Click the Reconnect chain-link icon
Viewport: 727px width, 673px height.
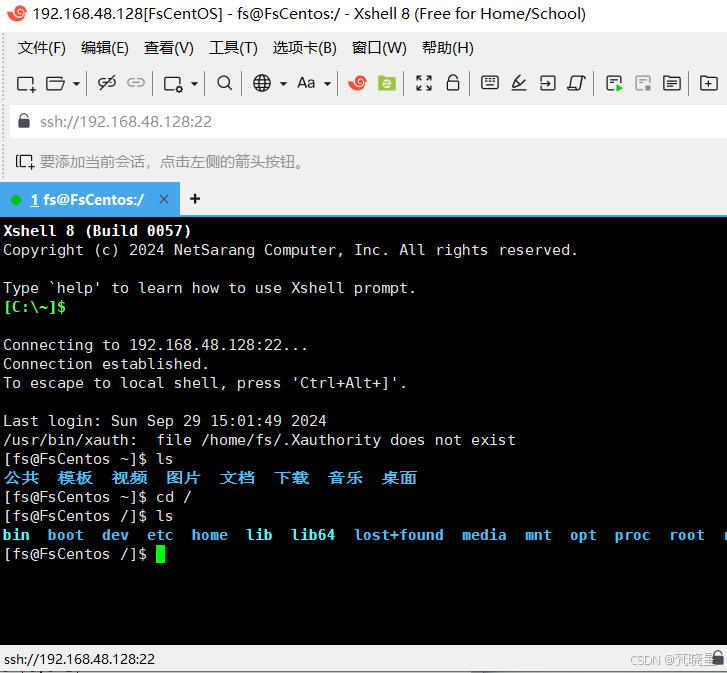coord(136,83)
